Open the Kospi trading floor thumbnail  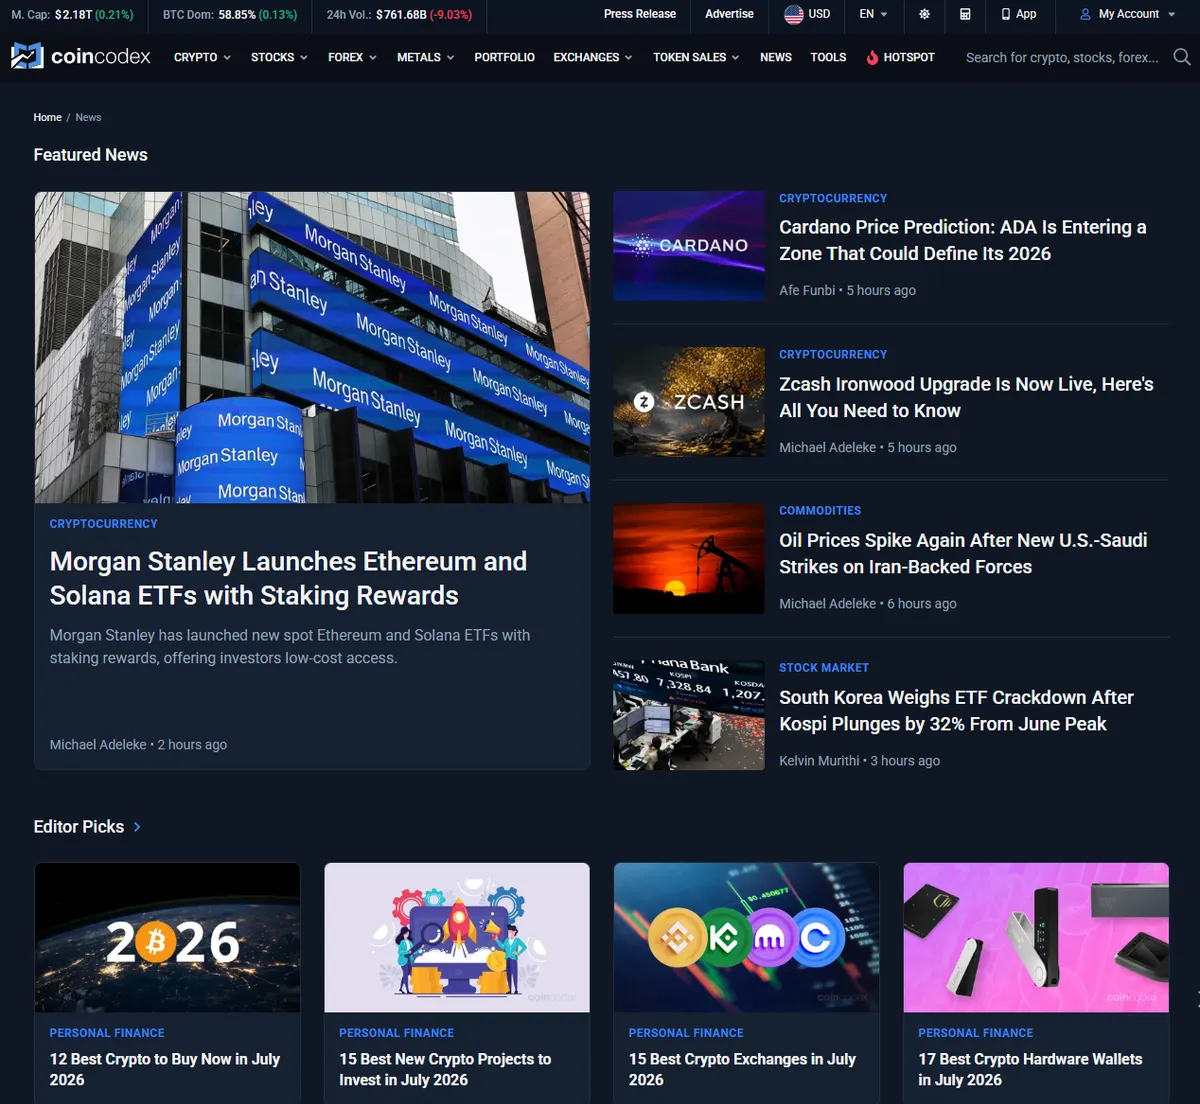[689, 715]
